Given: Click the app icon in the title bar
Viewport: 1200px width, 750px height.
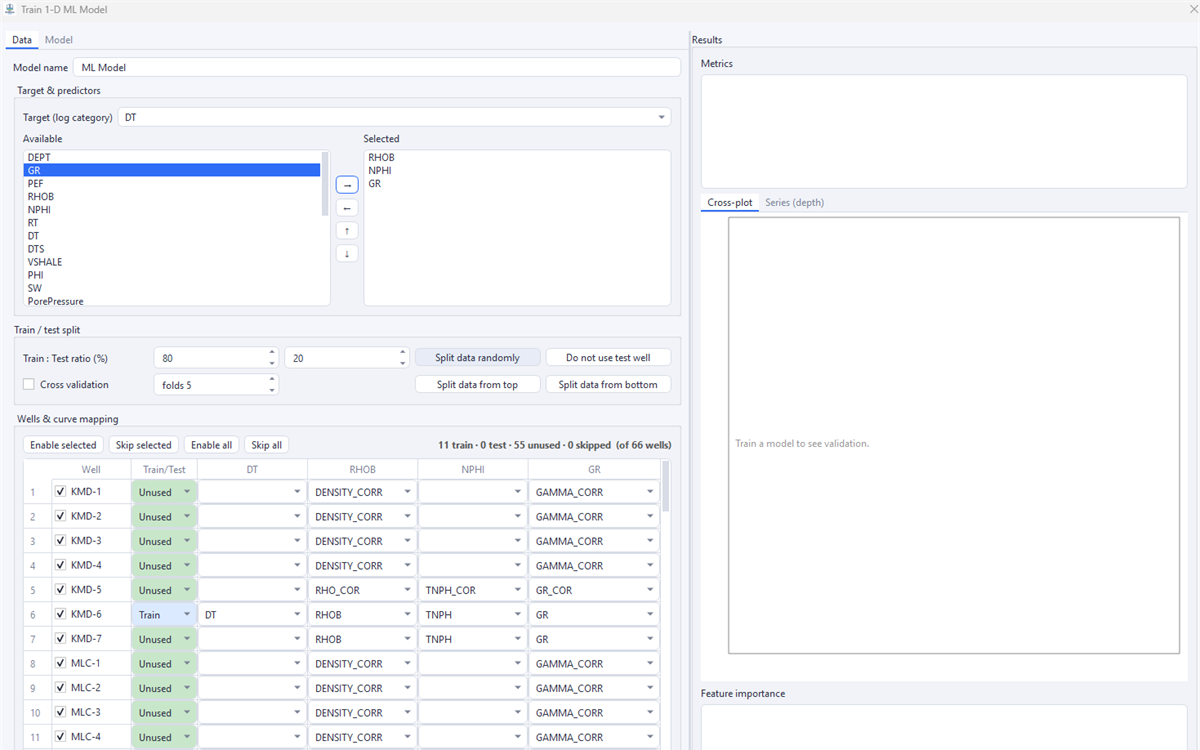Looking at the screenshot, I should [x=10, y=9].
